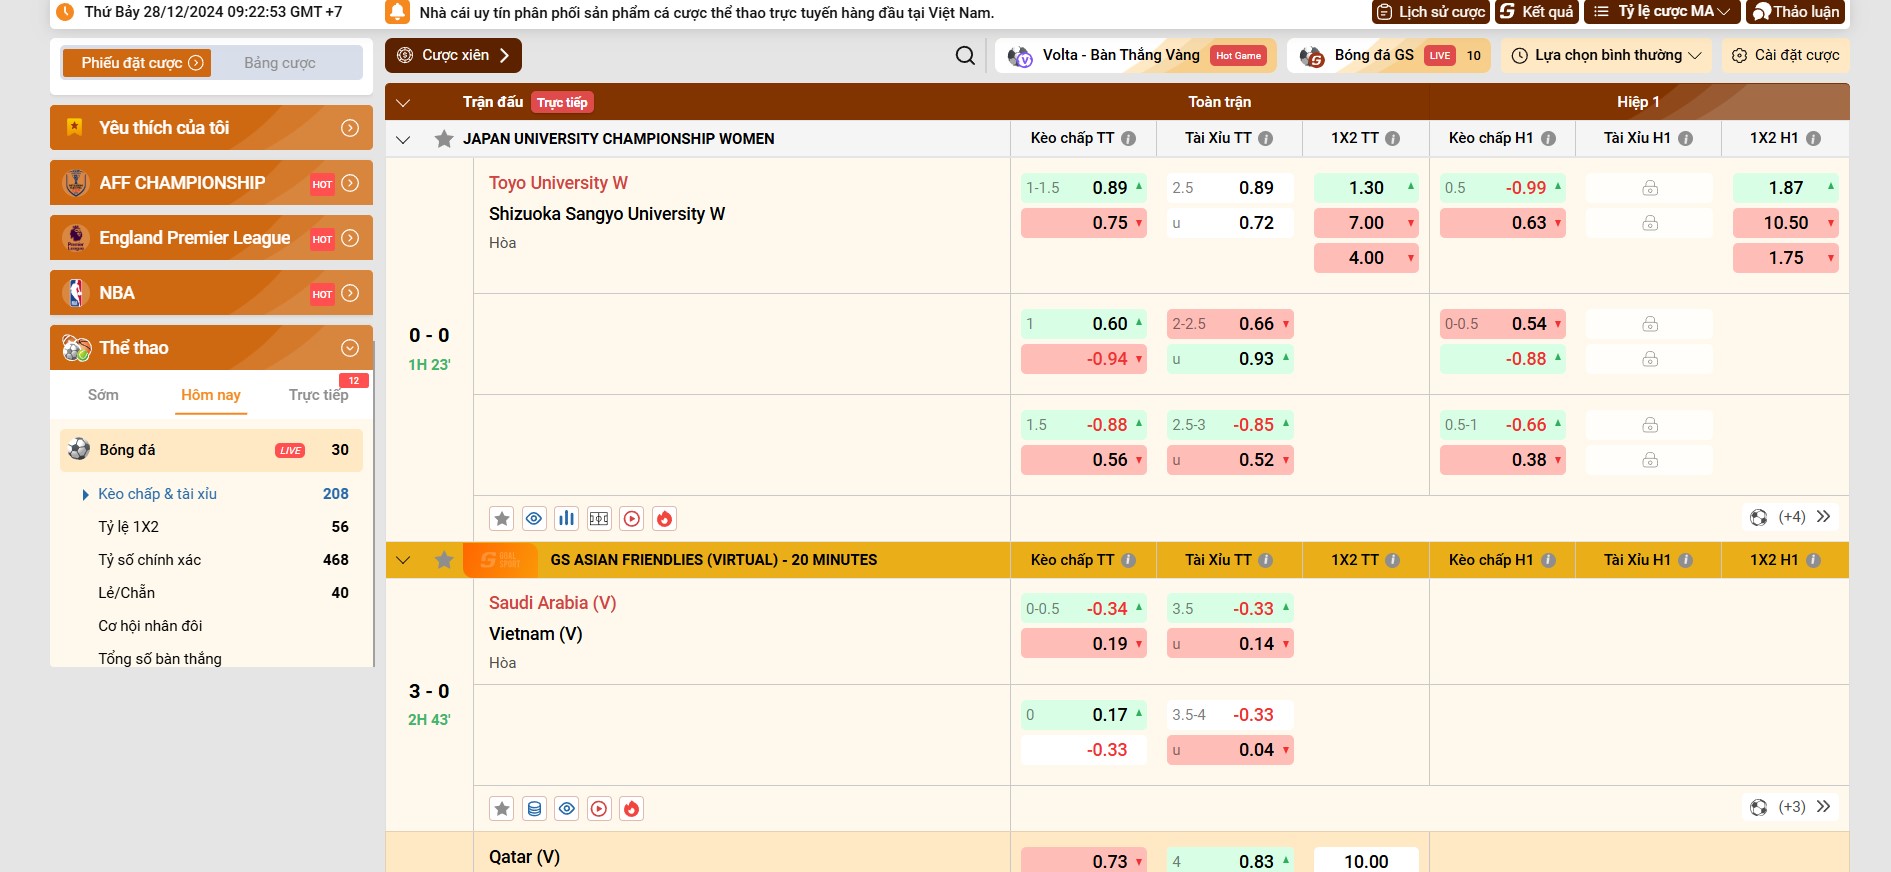Open the Lựa chọn bình thường dropdown
The image size is (1891, 872).
pyautogui.click(x=1607, y=56)
